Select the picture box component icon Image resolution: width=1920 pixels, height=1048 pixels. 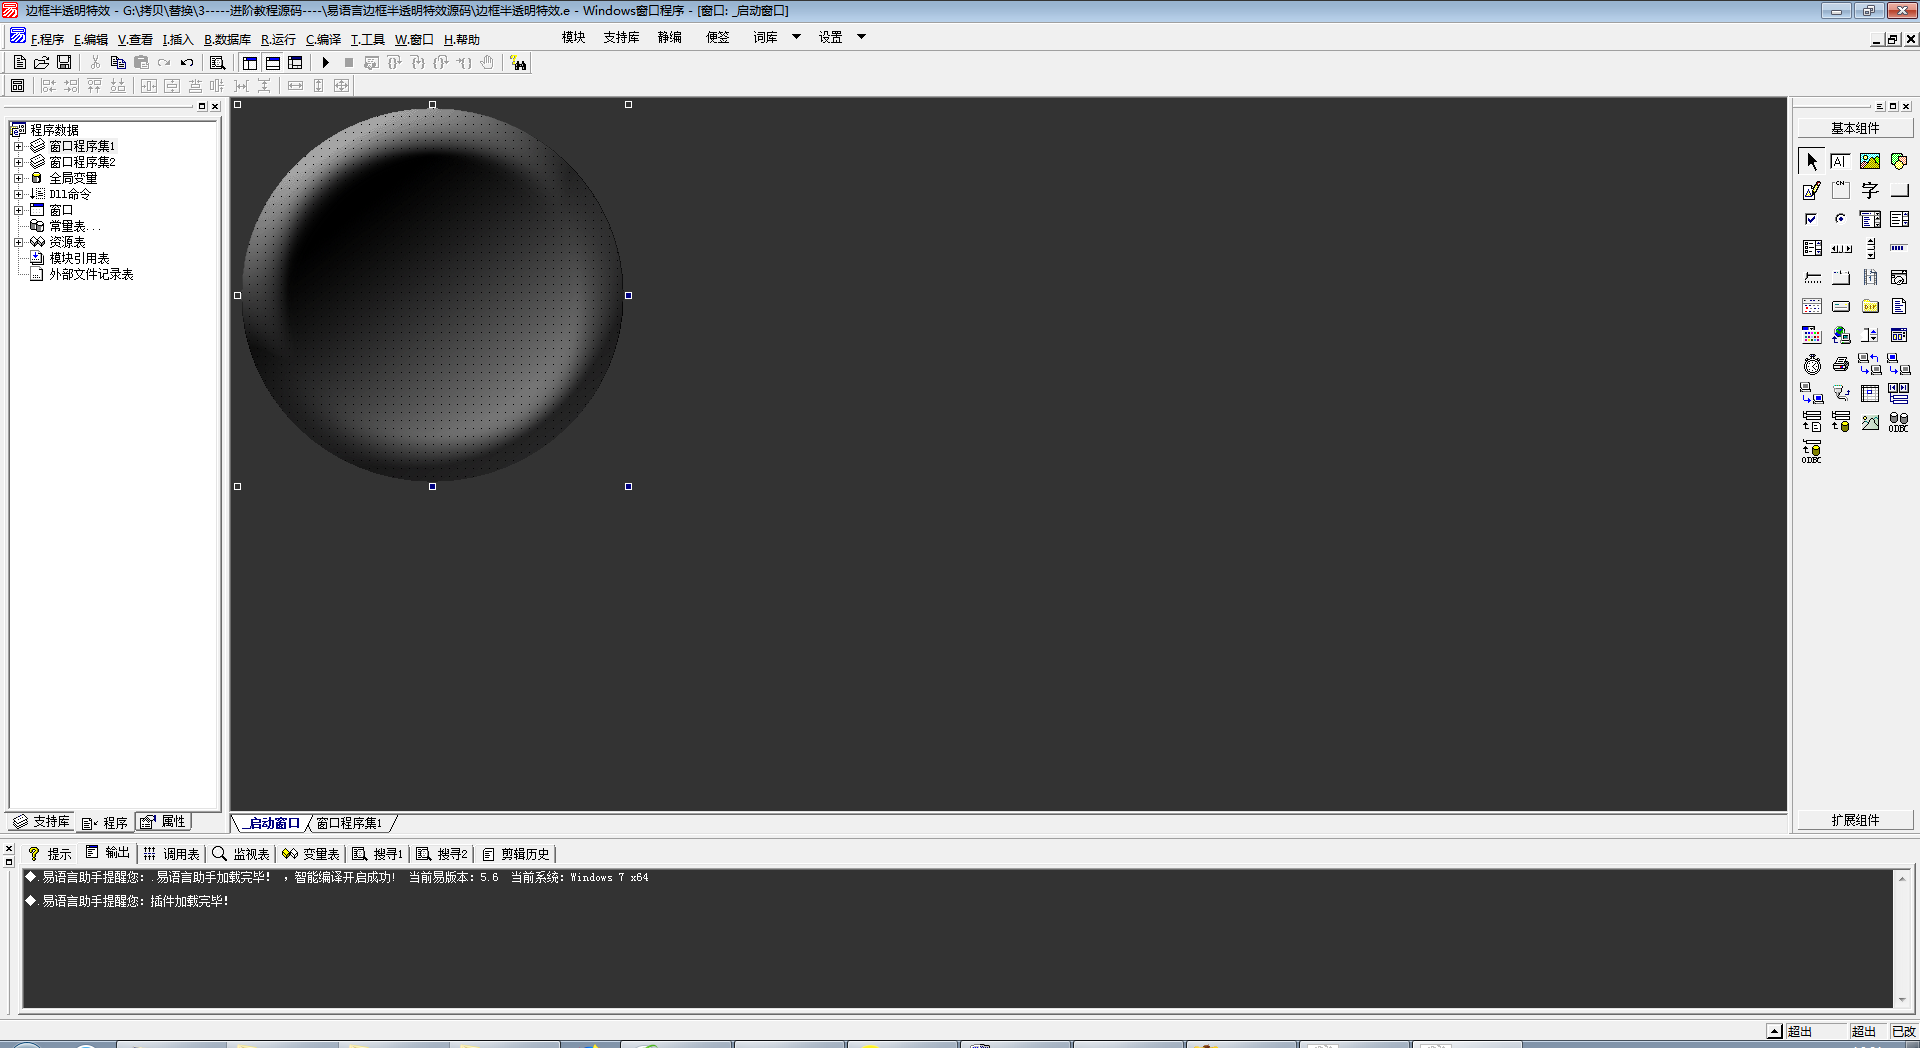click(x=1870, y=161)
